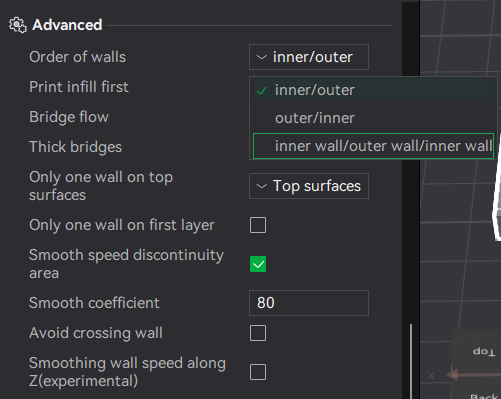Enable Smoothing wall speed along Z
Screen dimensions: 501x399
coord(258,372)
